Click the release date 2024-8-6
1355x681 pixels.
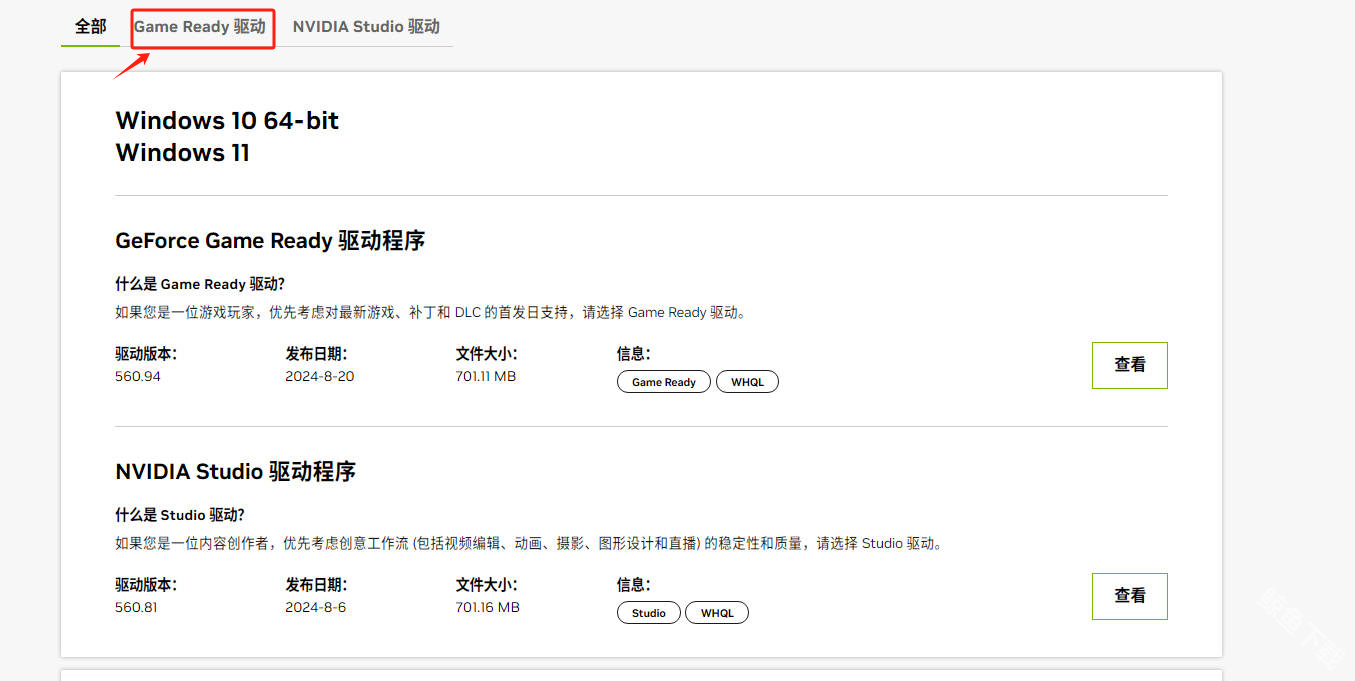[x=315, y=608]
